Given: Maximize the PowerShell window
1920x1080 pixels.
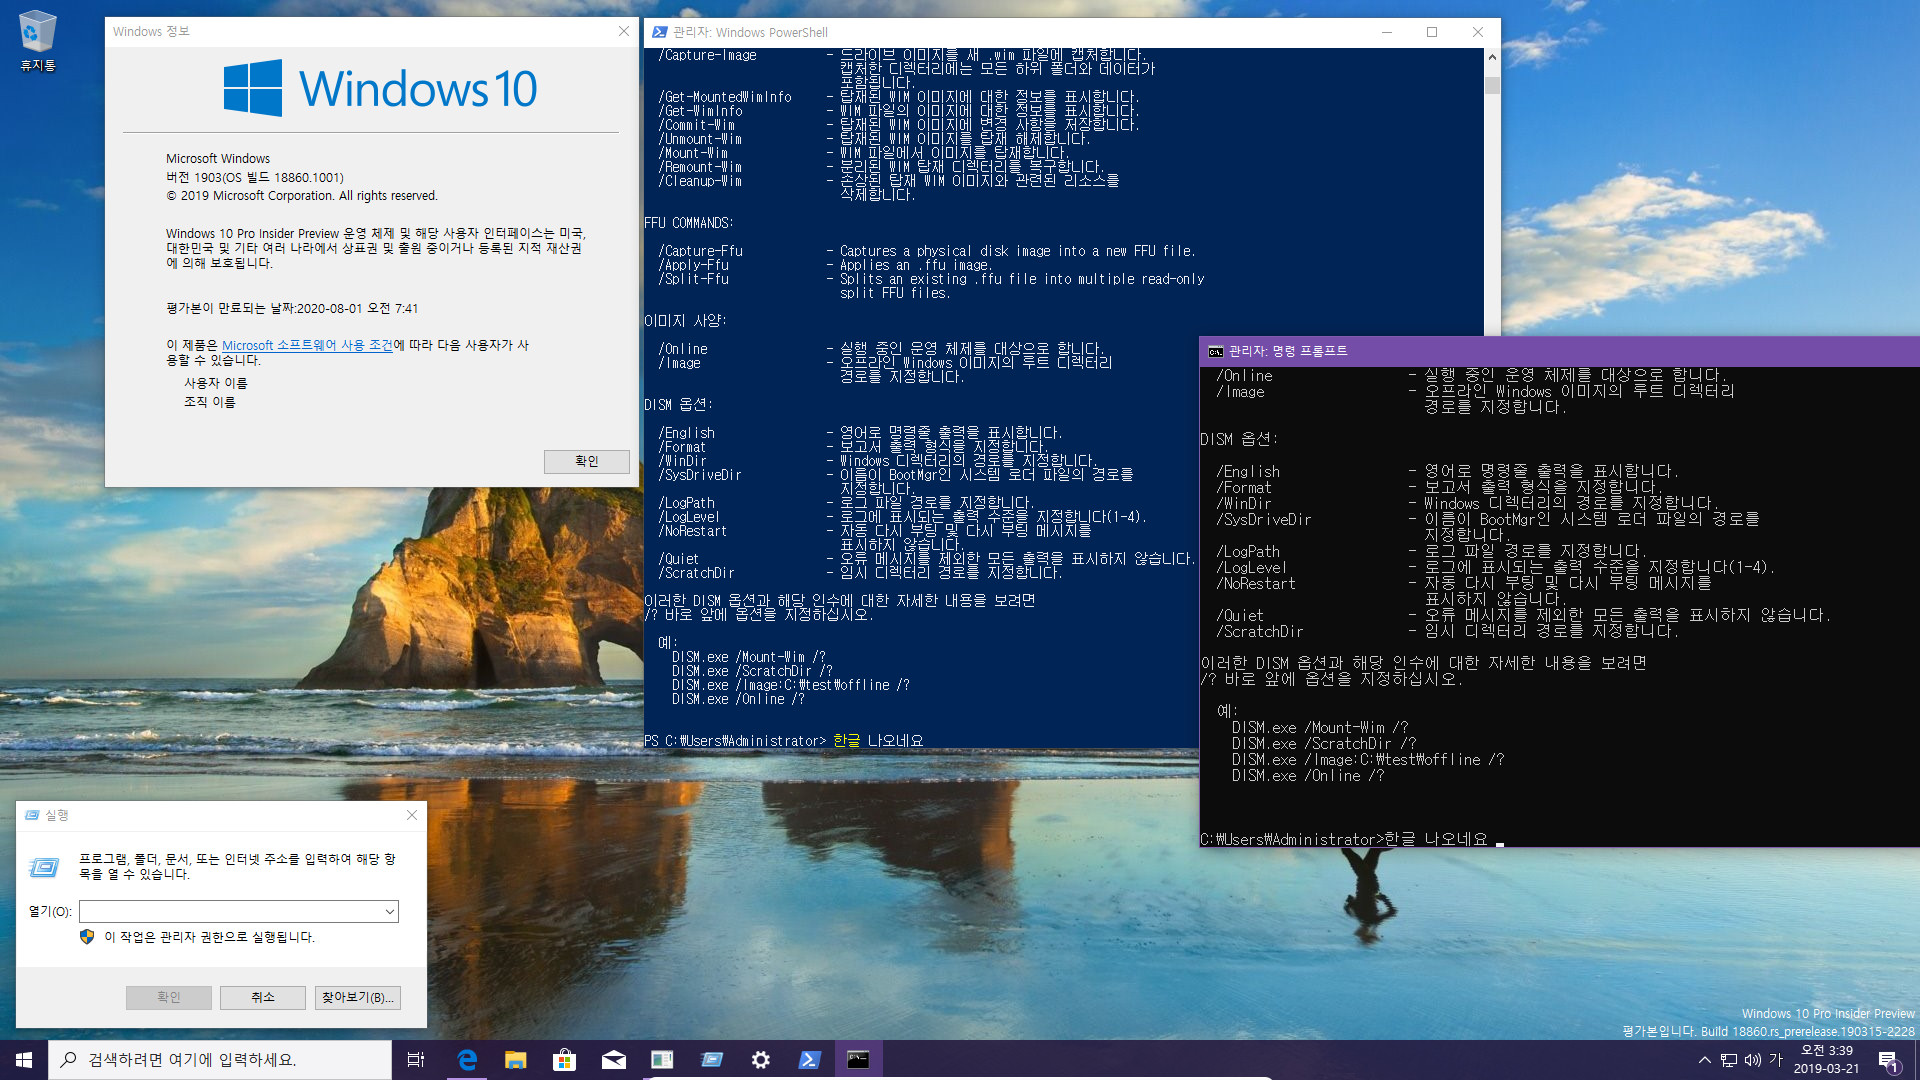Looking at the screenshot, I should click(x=1432, y=32).
